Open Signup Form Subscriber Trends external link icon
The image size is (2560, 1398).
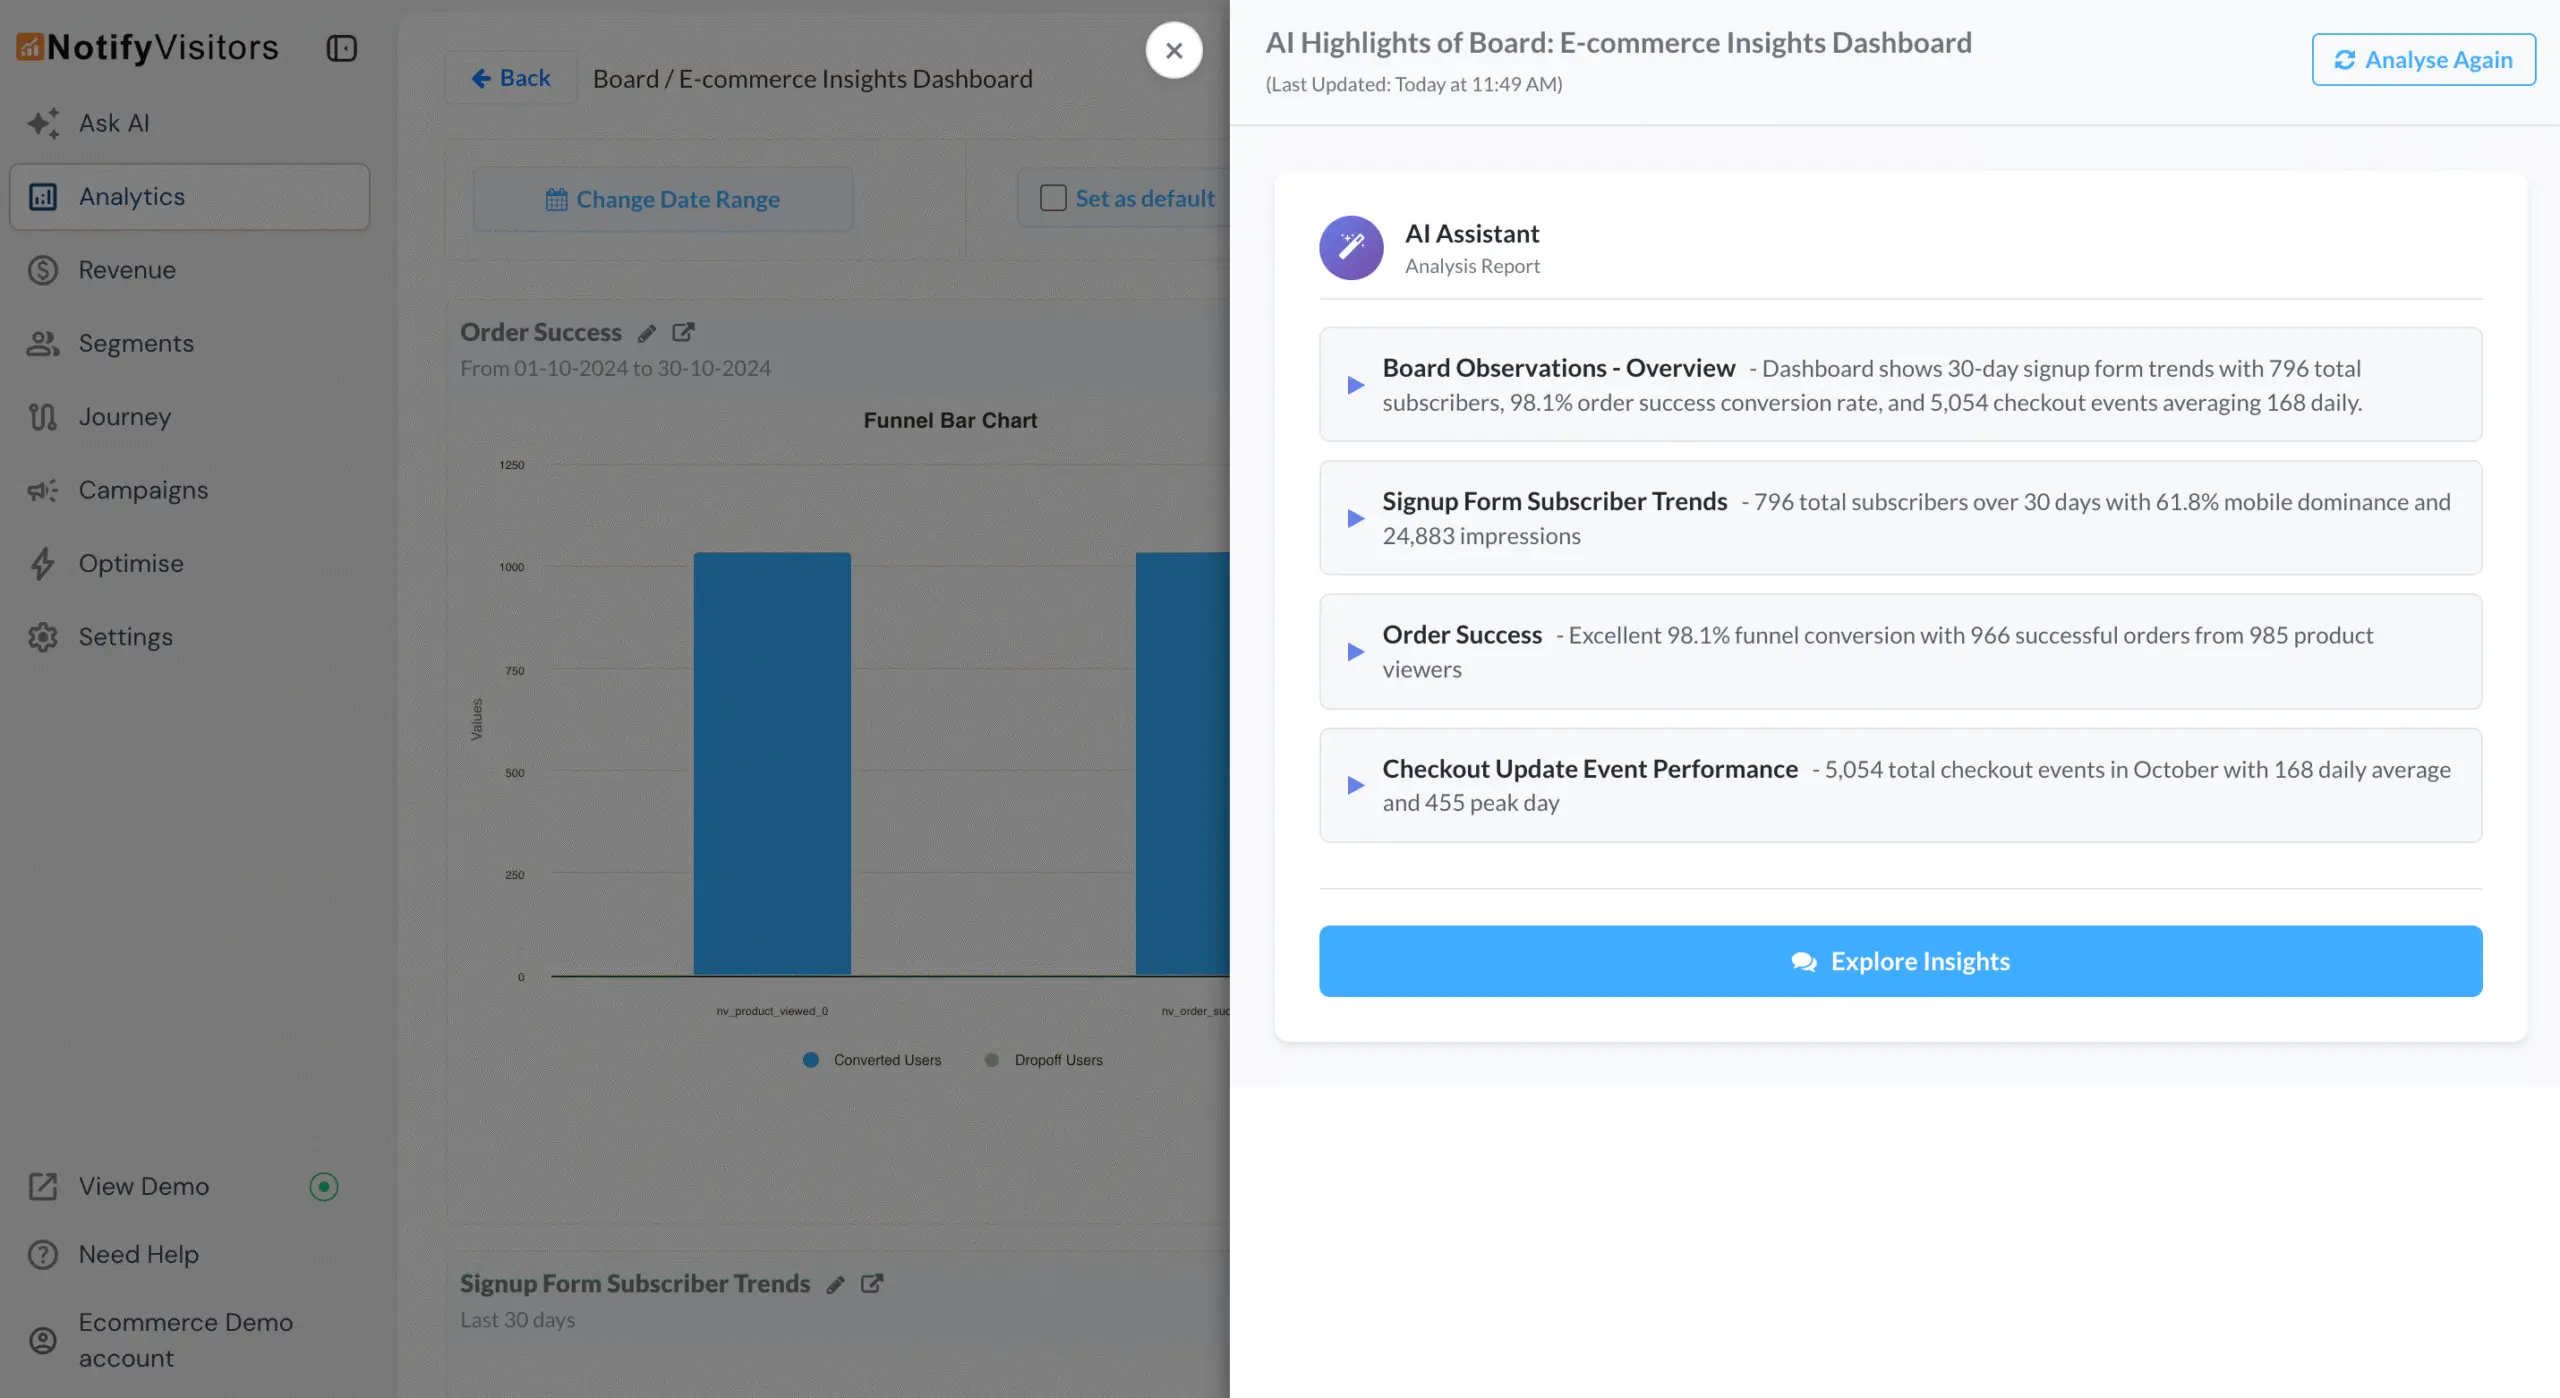[872, 1283]
